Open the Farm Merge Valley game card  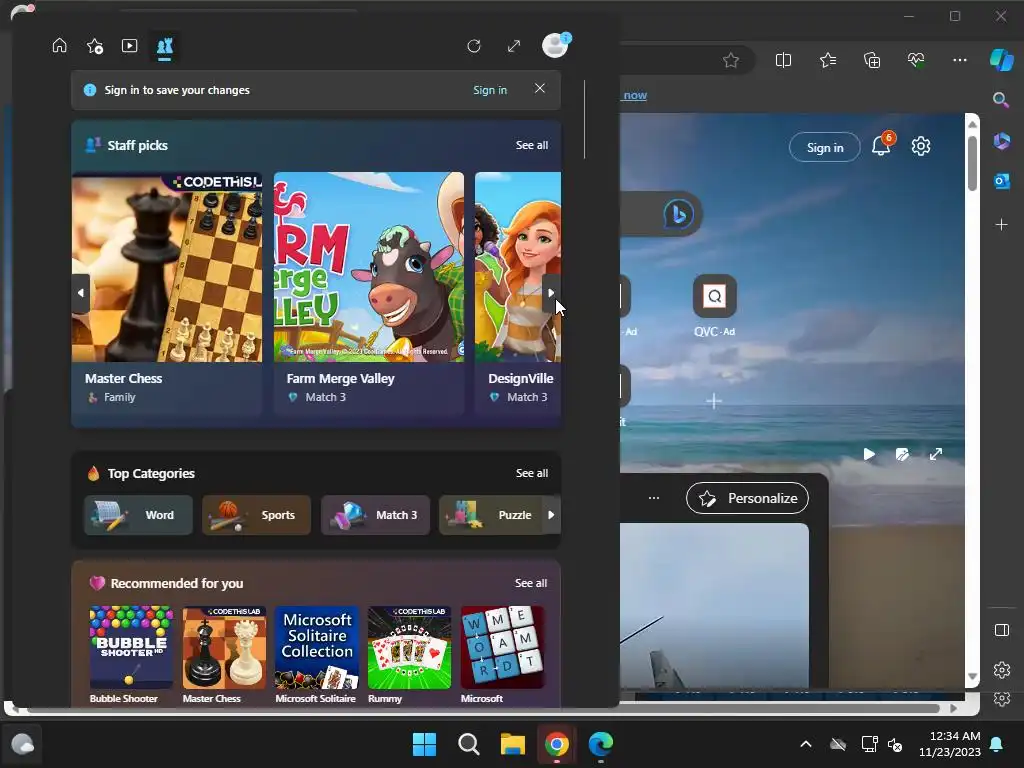tap(369, 293)
